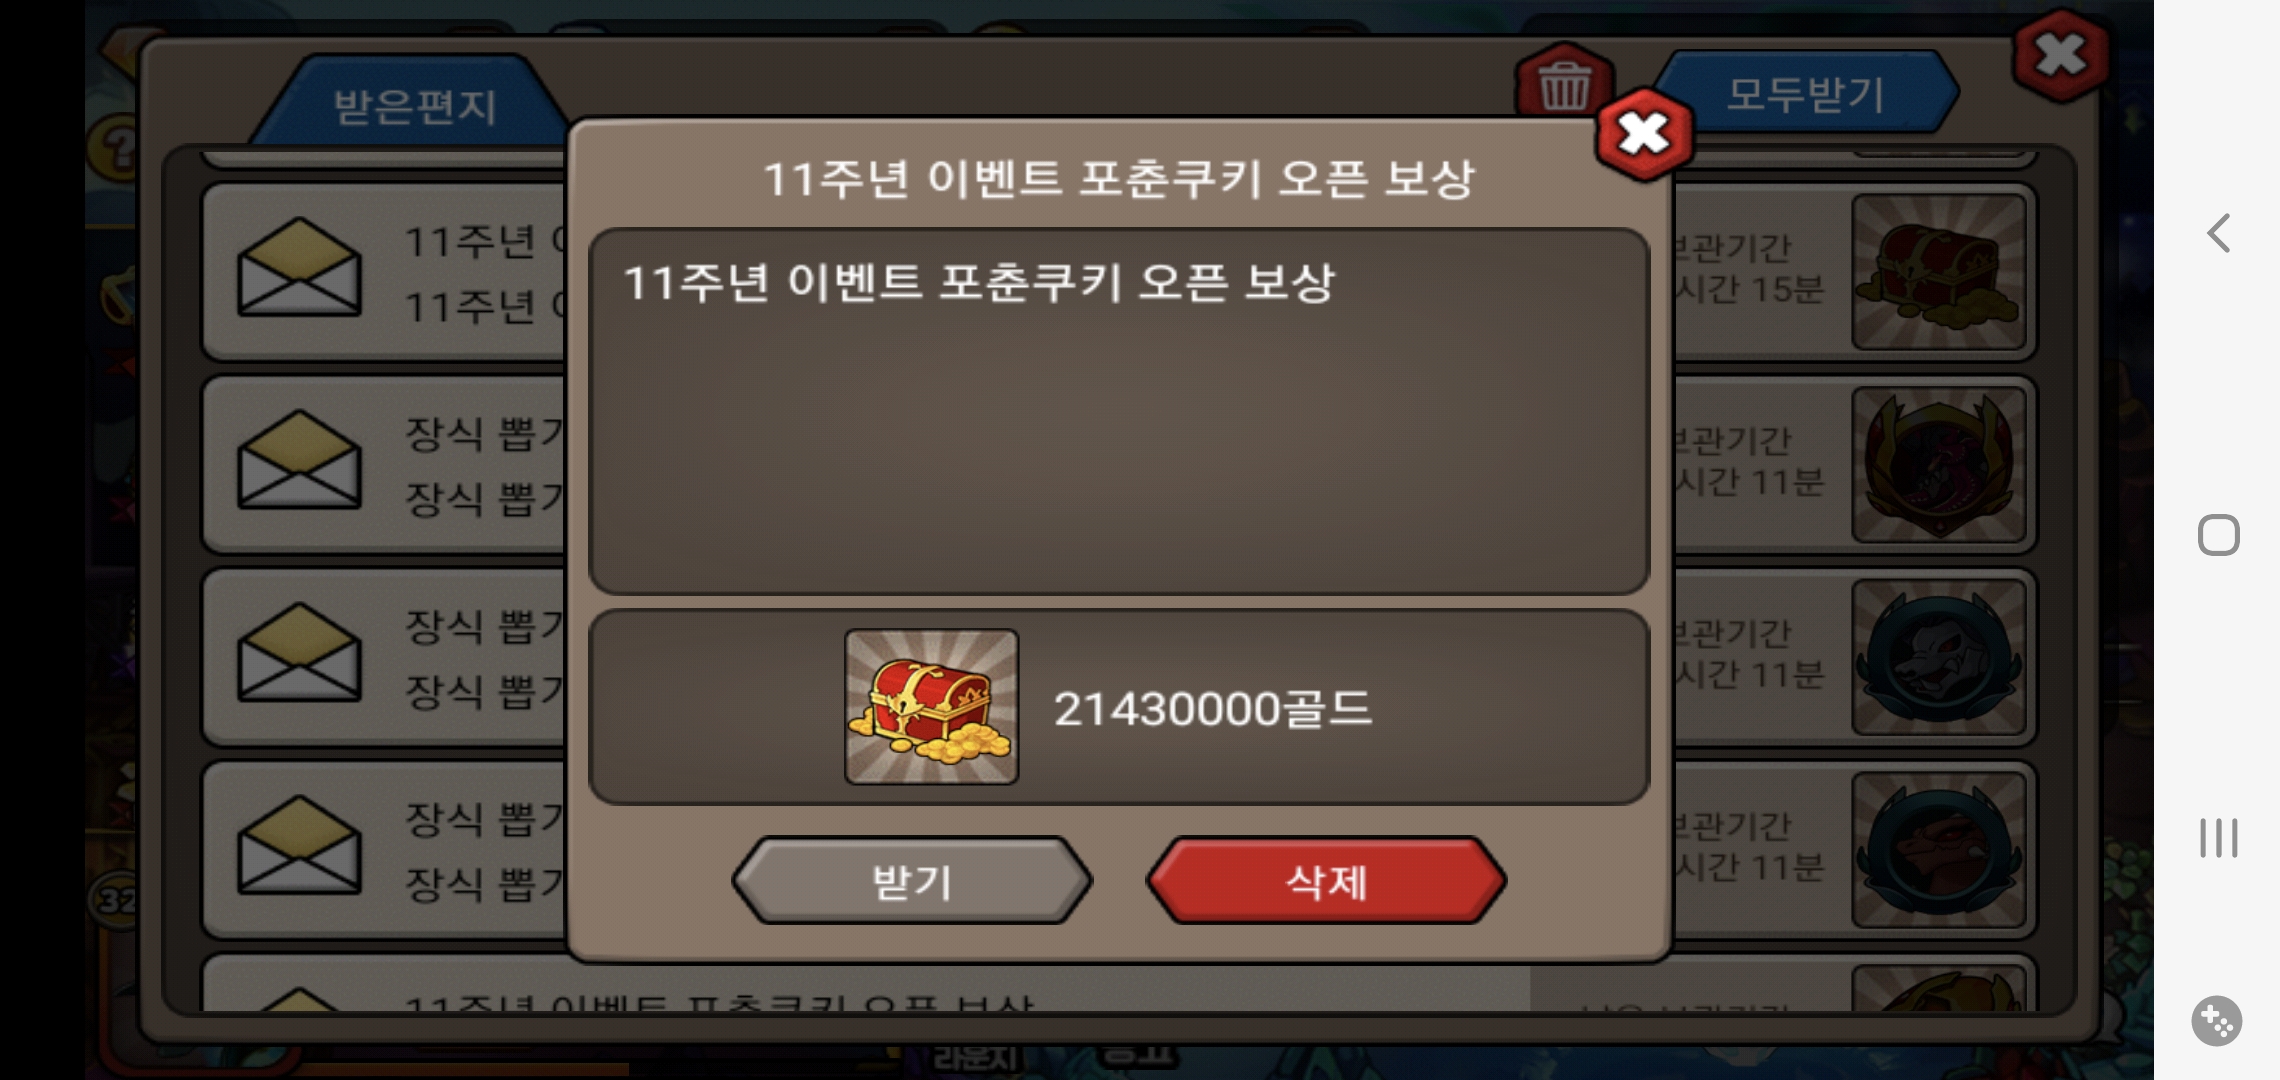Select the brown beast emblem thumbnail
The width and height of the screenshot is (2280, 1080).
pyautogui.click(x=1939, y=850)
